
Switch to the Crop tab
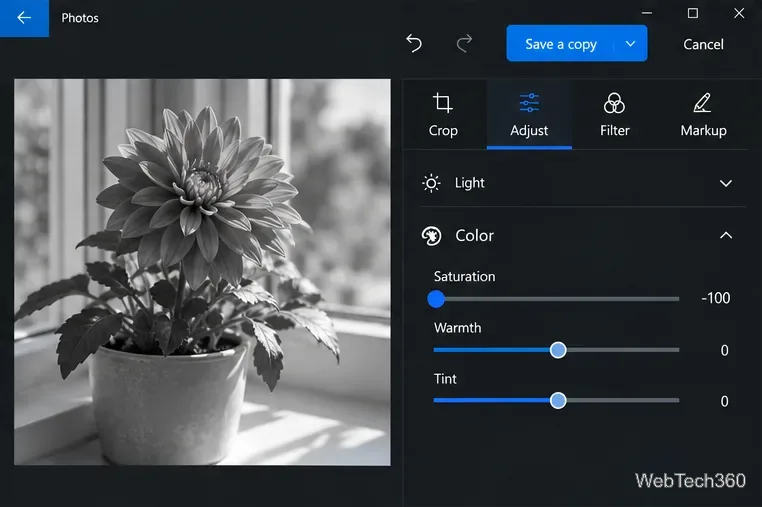point(443,115)
